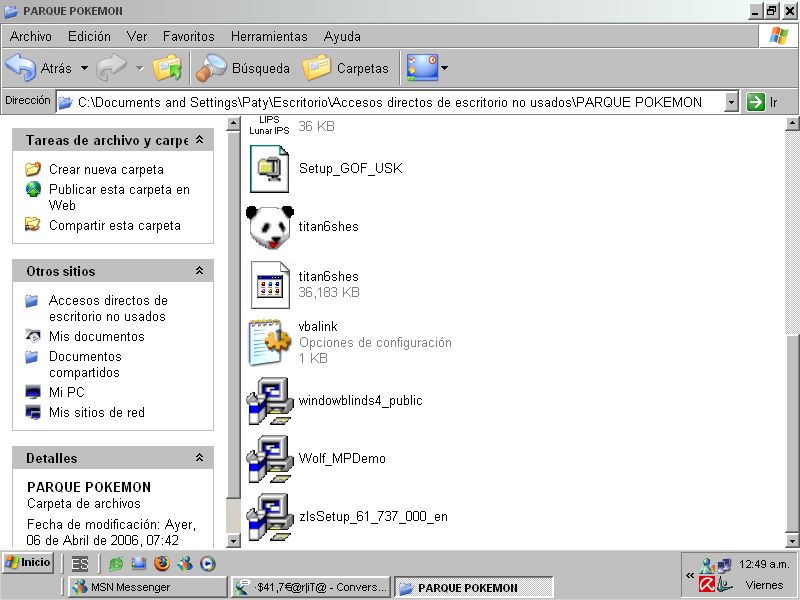Select the Wolf_MPDemo installer icon
Image resolution: width=800 pixels, height=600 pixels.
(270, 459)
